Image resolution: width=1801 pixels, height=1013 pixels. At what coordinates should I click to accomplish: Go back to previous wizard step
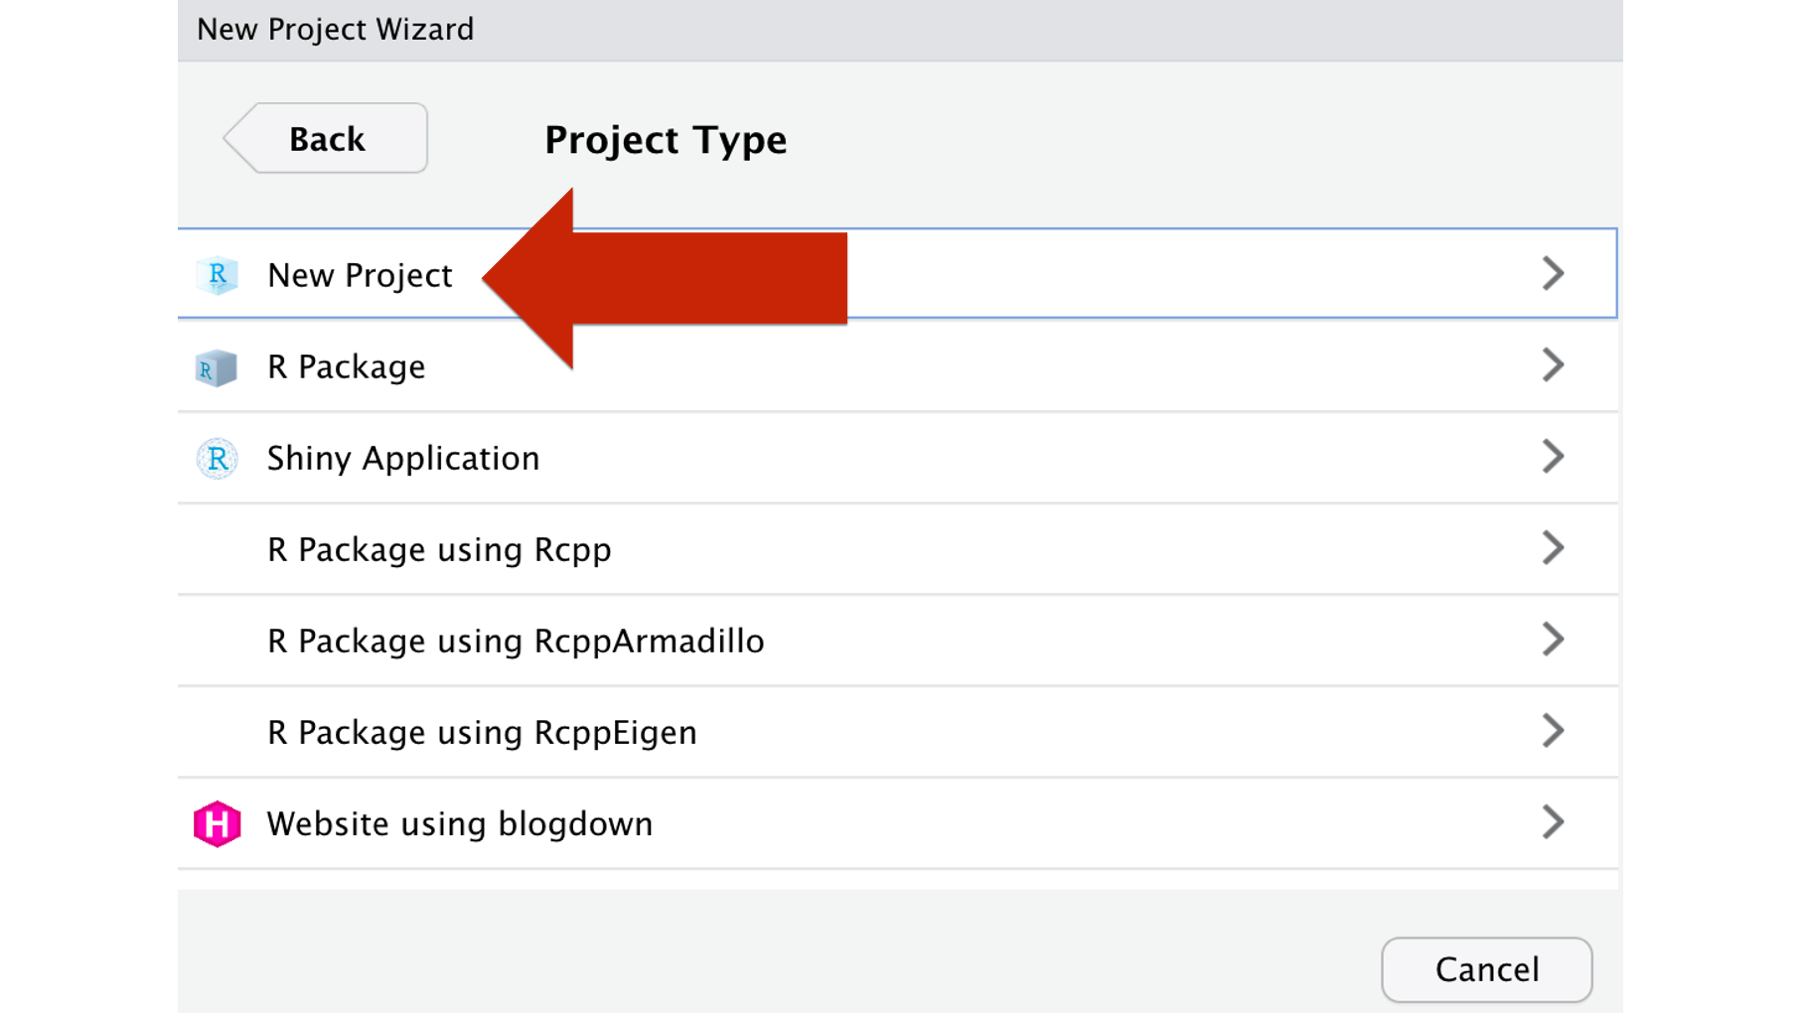pos(326,138)
